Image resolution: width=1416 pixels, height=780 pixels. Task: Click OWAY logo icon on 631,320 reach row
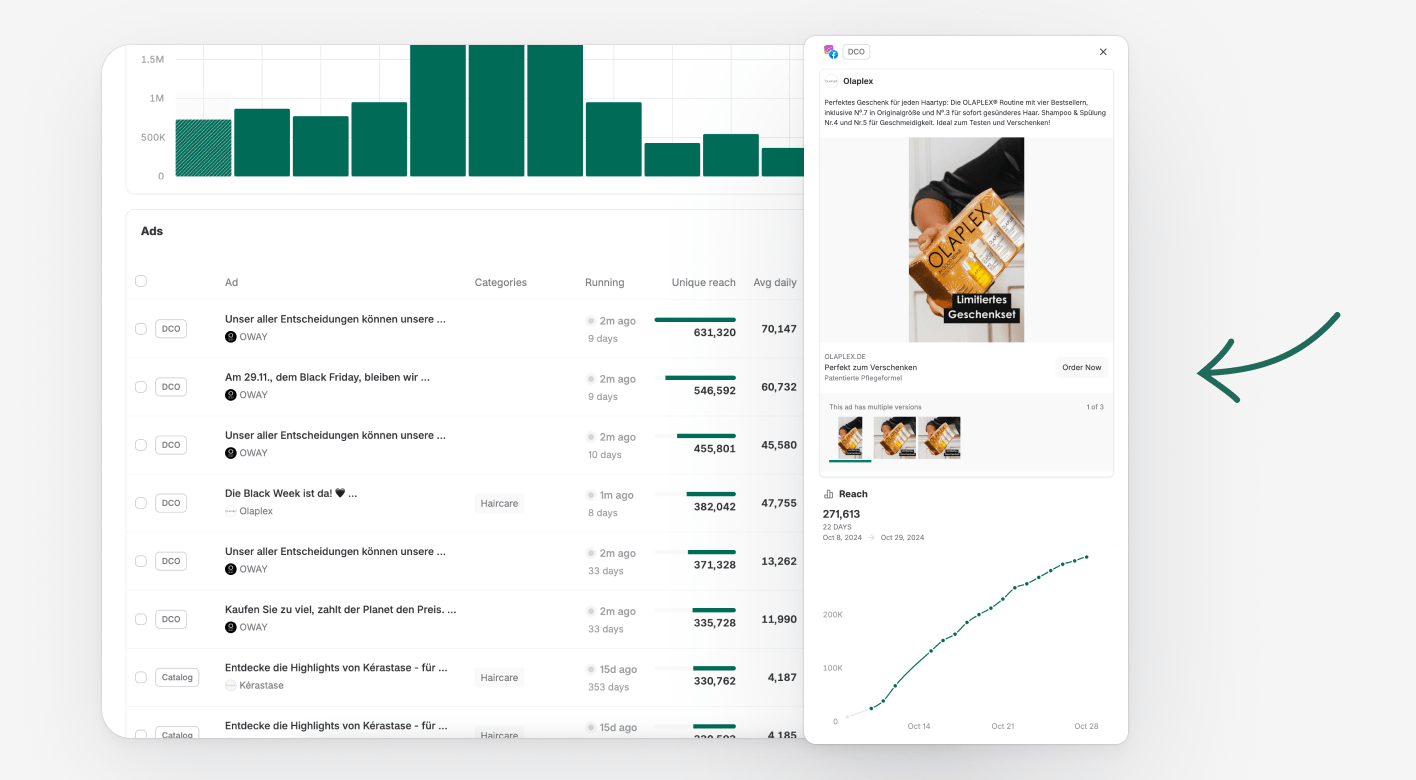click(x=231, y=337)
